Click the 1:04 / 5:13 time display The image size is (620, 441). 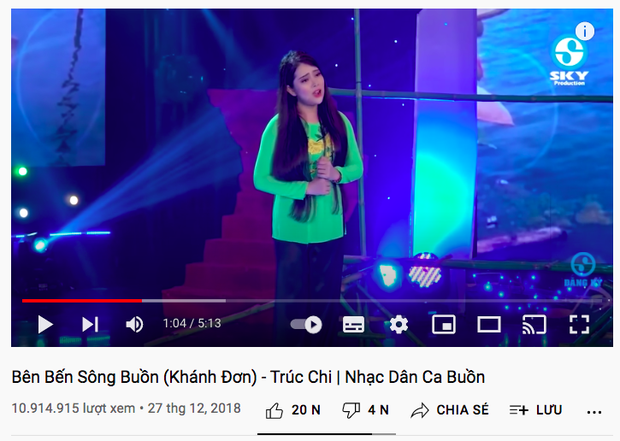(192, 323)
